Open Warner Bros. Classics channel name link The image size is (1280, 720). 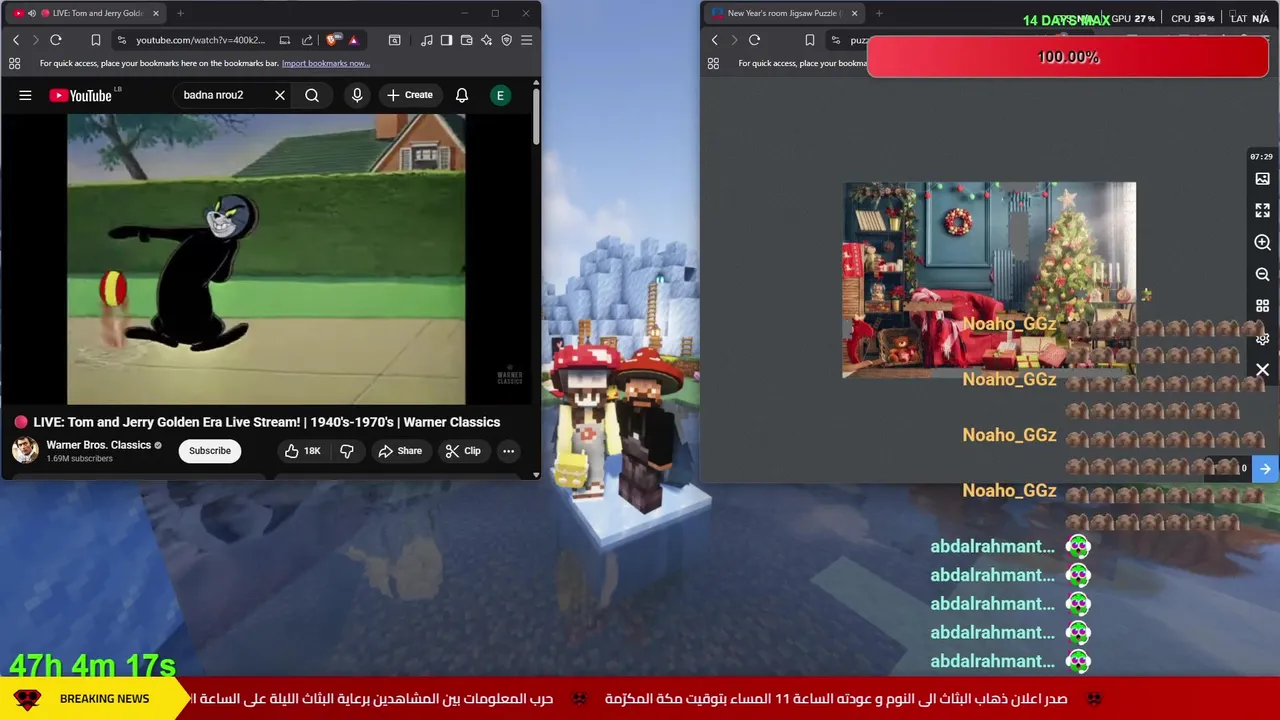(98, 445)
